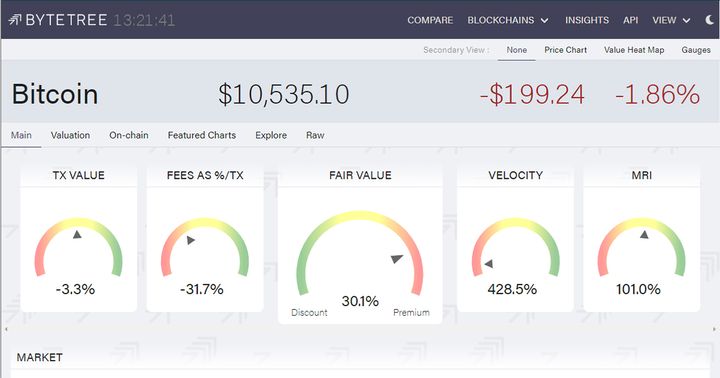
Task: Go to Insights in top navigation
Action: [x=587, y=20]
